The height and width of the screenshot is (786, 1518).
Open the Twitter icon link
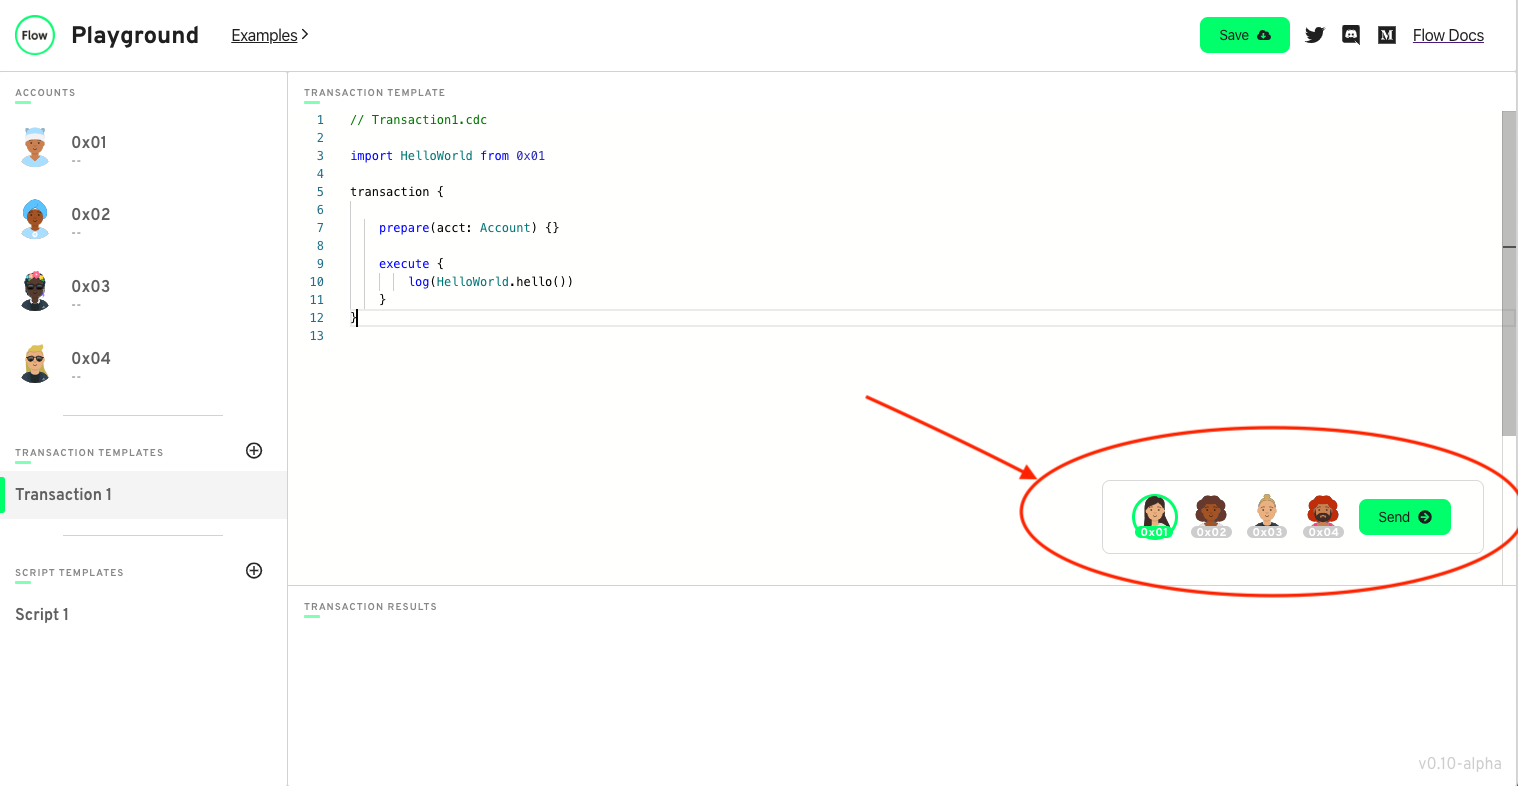(1315, 35)
